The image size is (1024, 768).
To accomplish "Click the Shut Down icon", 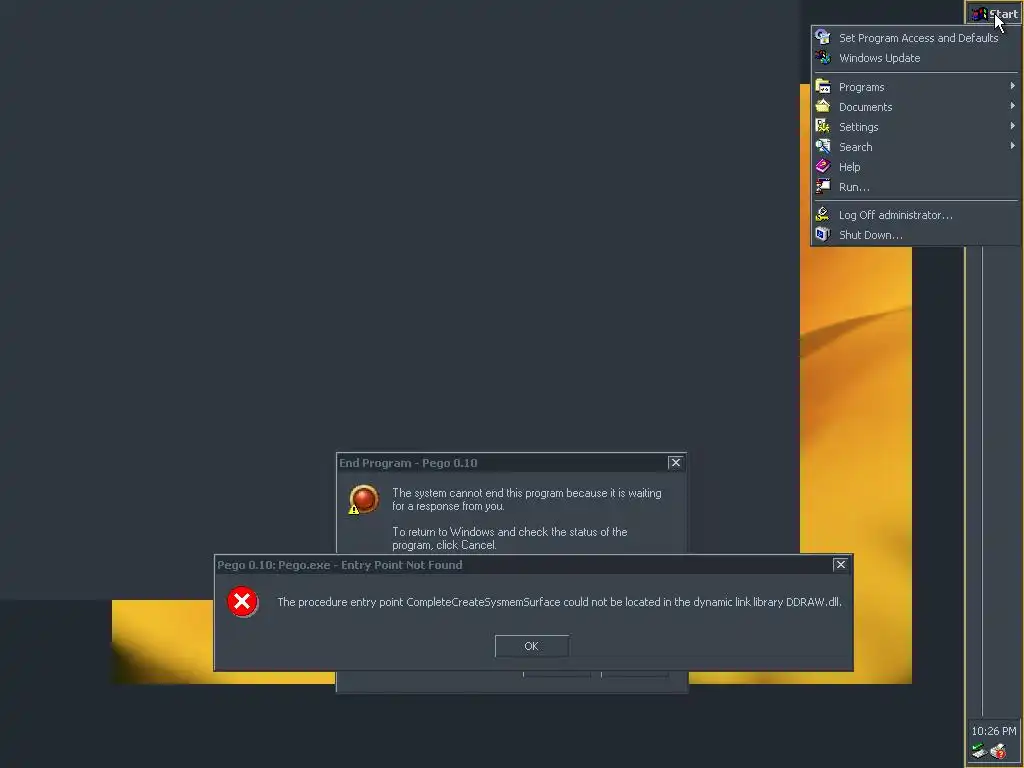I will 823,234.
